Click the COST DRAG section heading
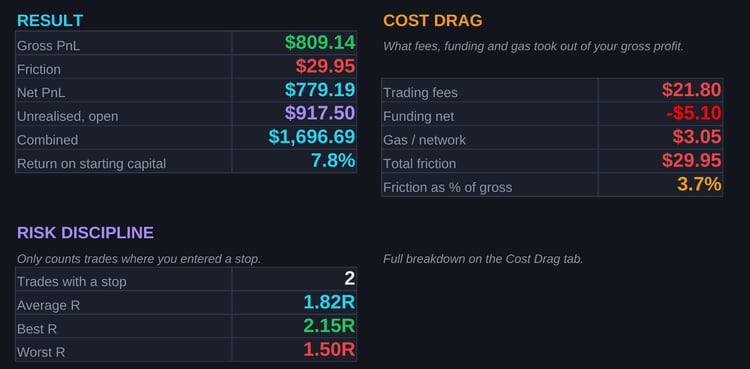Screen dimensions: 750x369 (x=432, y=21)
